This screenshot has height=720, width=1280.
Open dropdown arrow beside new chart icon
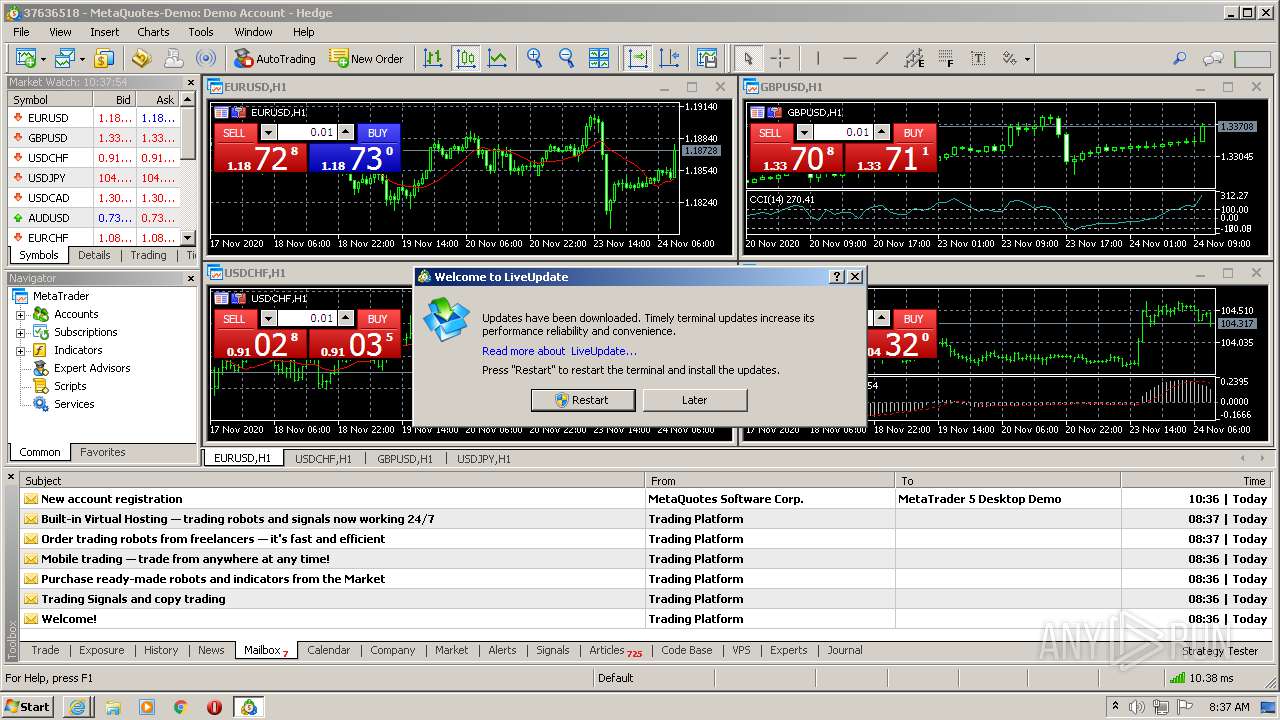(x=43, y=59)
